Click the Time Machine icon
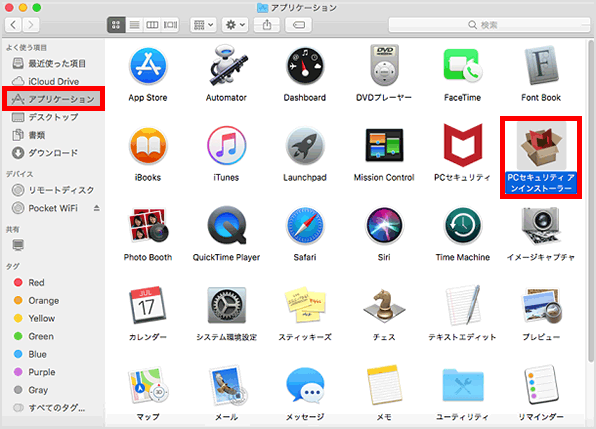 (463, 226)
